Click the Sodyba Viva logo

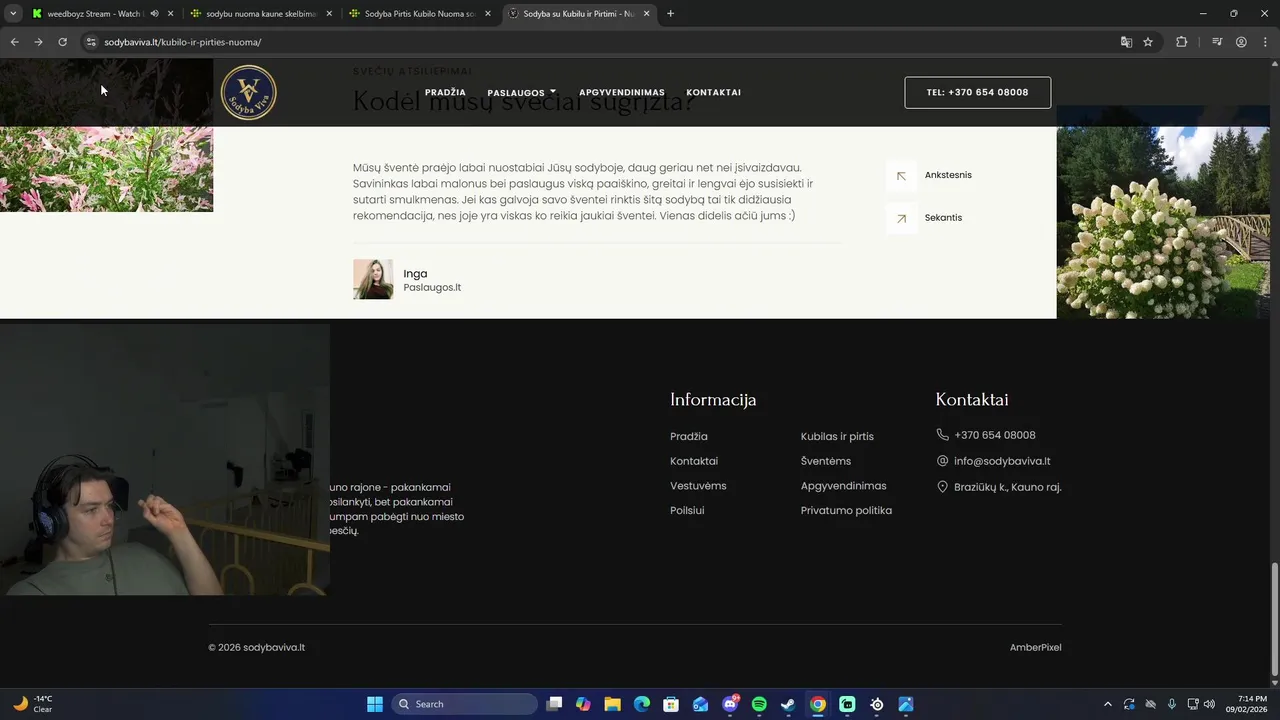coord(248,92)
